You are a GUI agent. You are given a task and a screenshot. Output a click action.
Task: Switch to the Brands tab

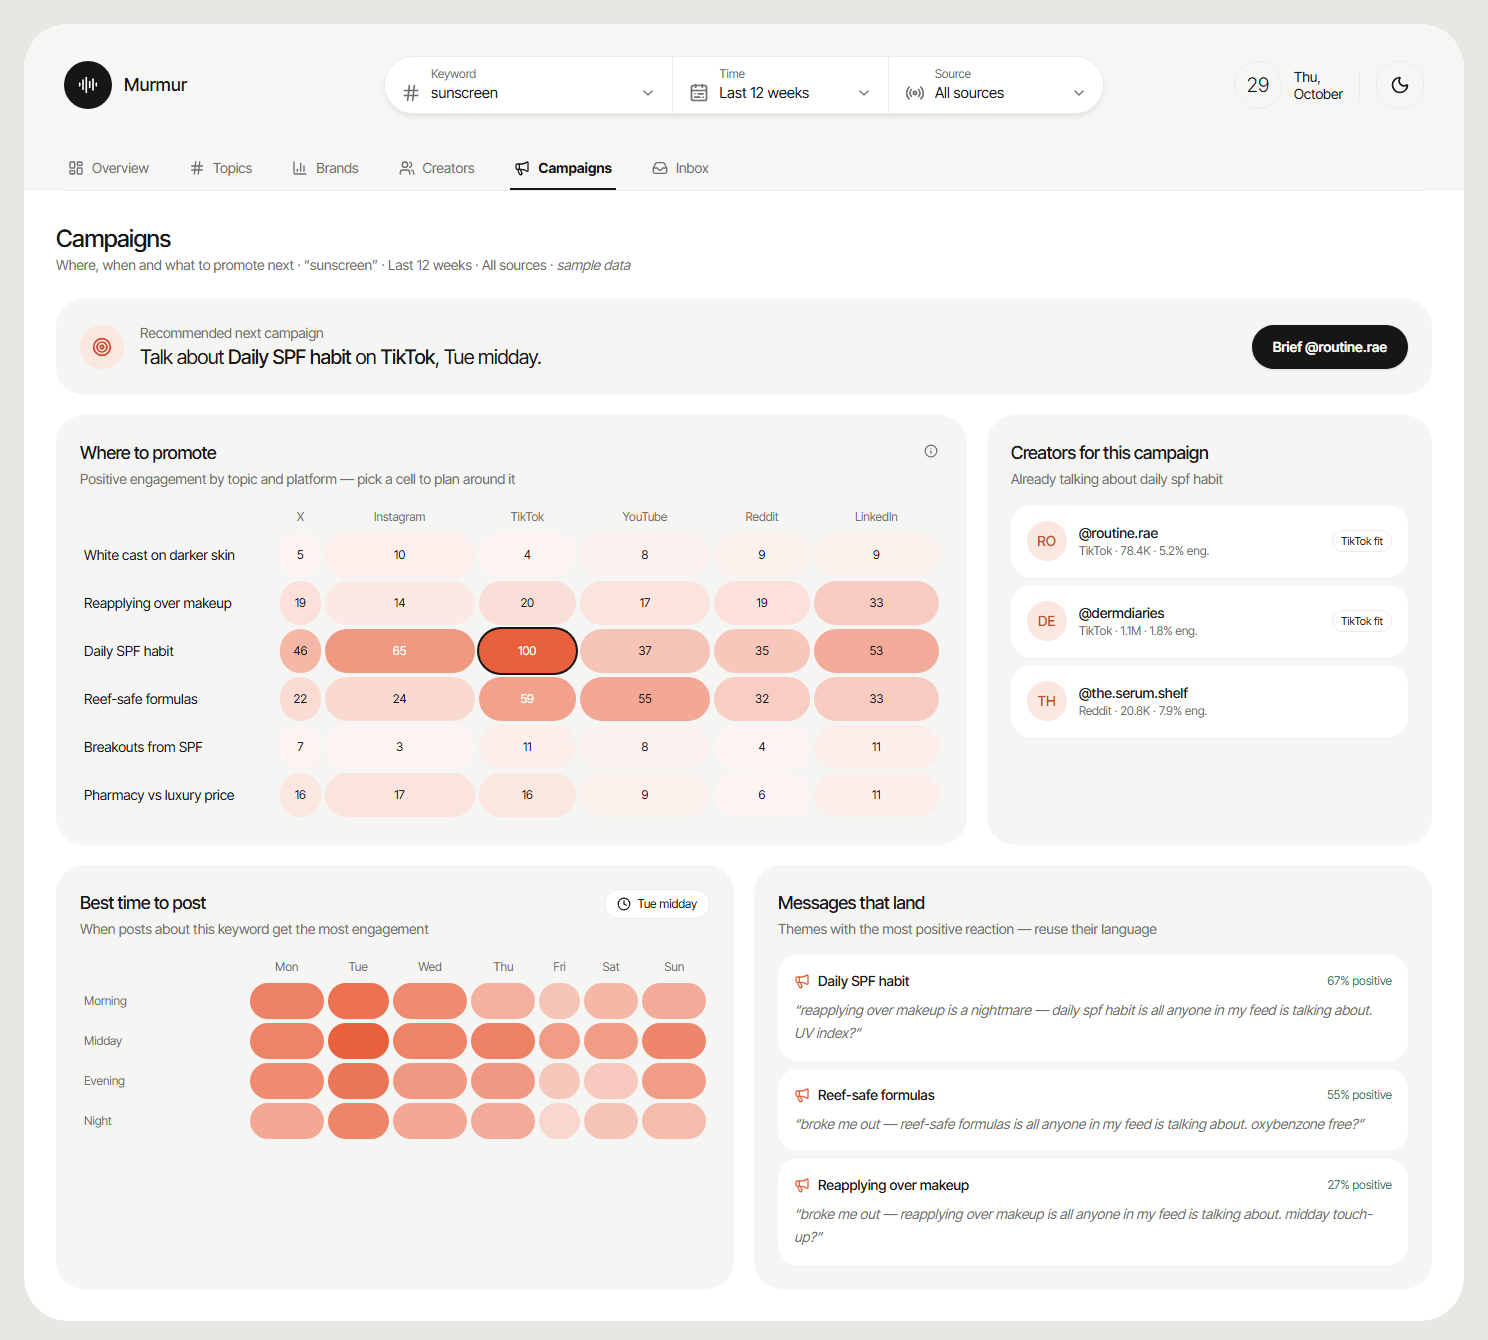pyautogui.click(x=325, y=168)
